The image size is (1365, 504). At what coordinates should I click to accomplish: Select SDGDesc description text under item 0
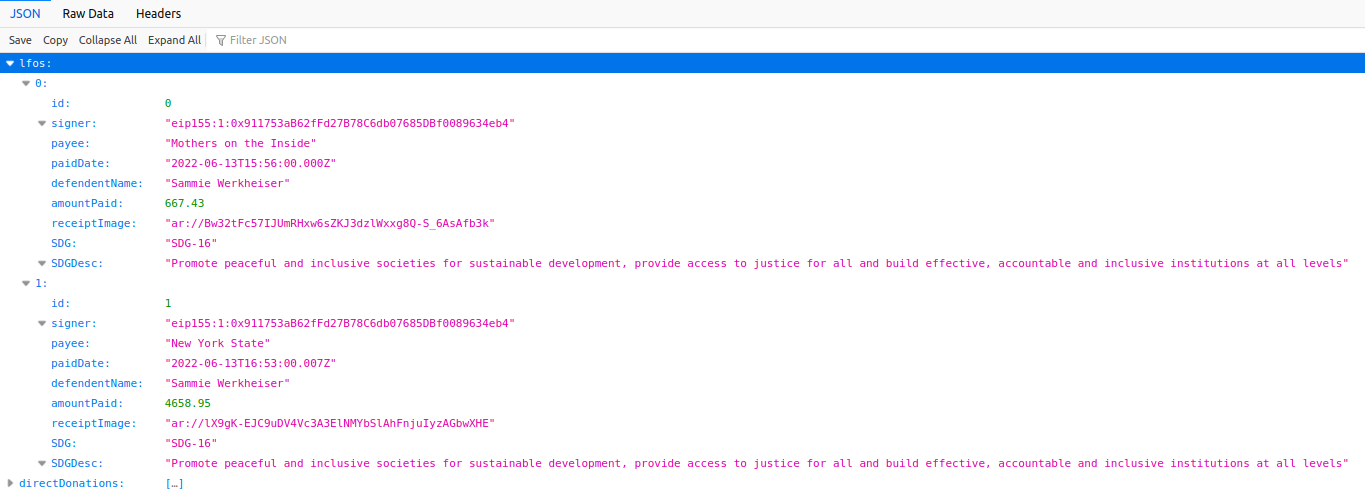[x=757, y=263]
